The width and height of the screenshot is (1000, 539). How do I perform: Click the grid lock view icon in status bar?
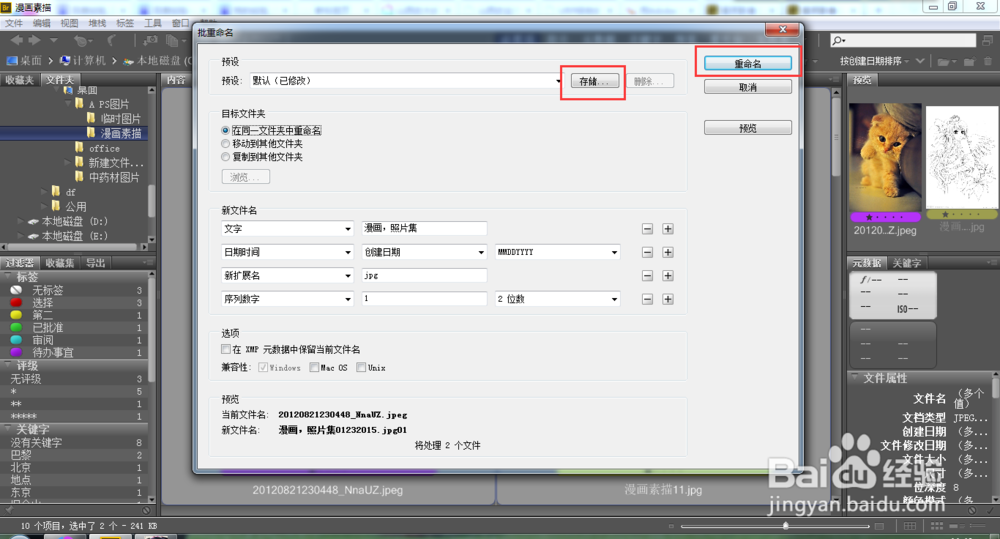(910, 526)
